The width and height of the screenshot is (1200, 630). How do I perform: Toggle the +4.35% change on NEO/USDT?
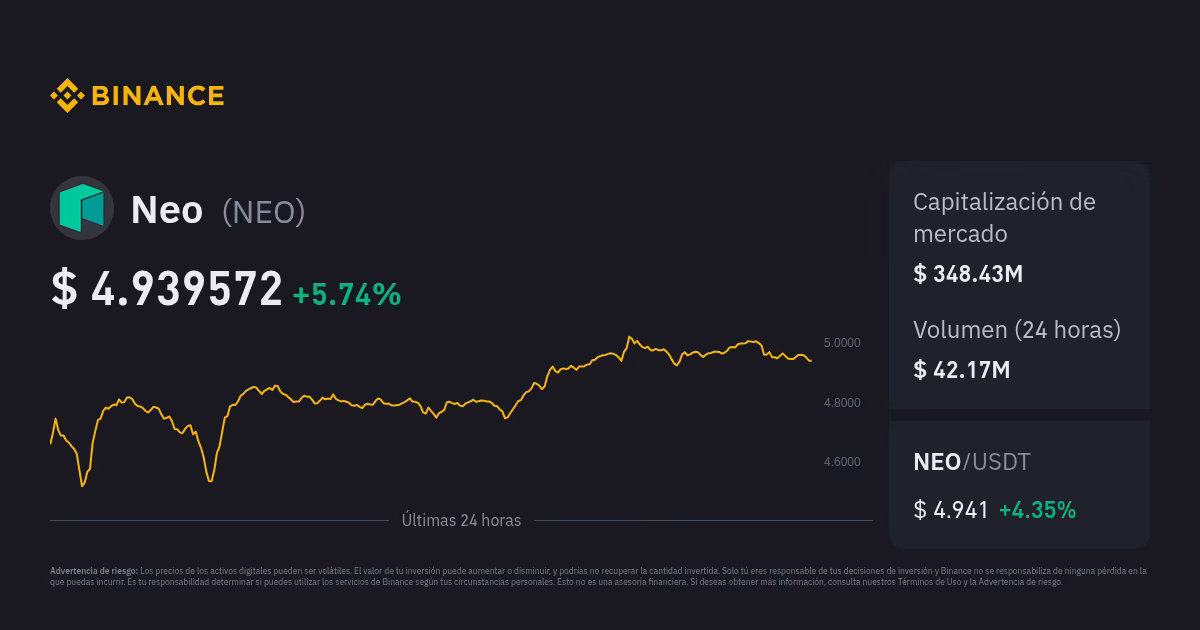[x=1038, y=509]
